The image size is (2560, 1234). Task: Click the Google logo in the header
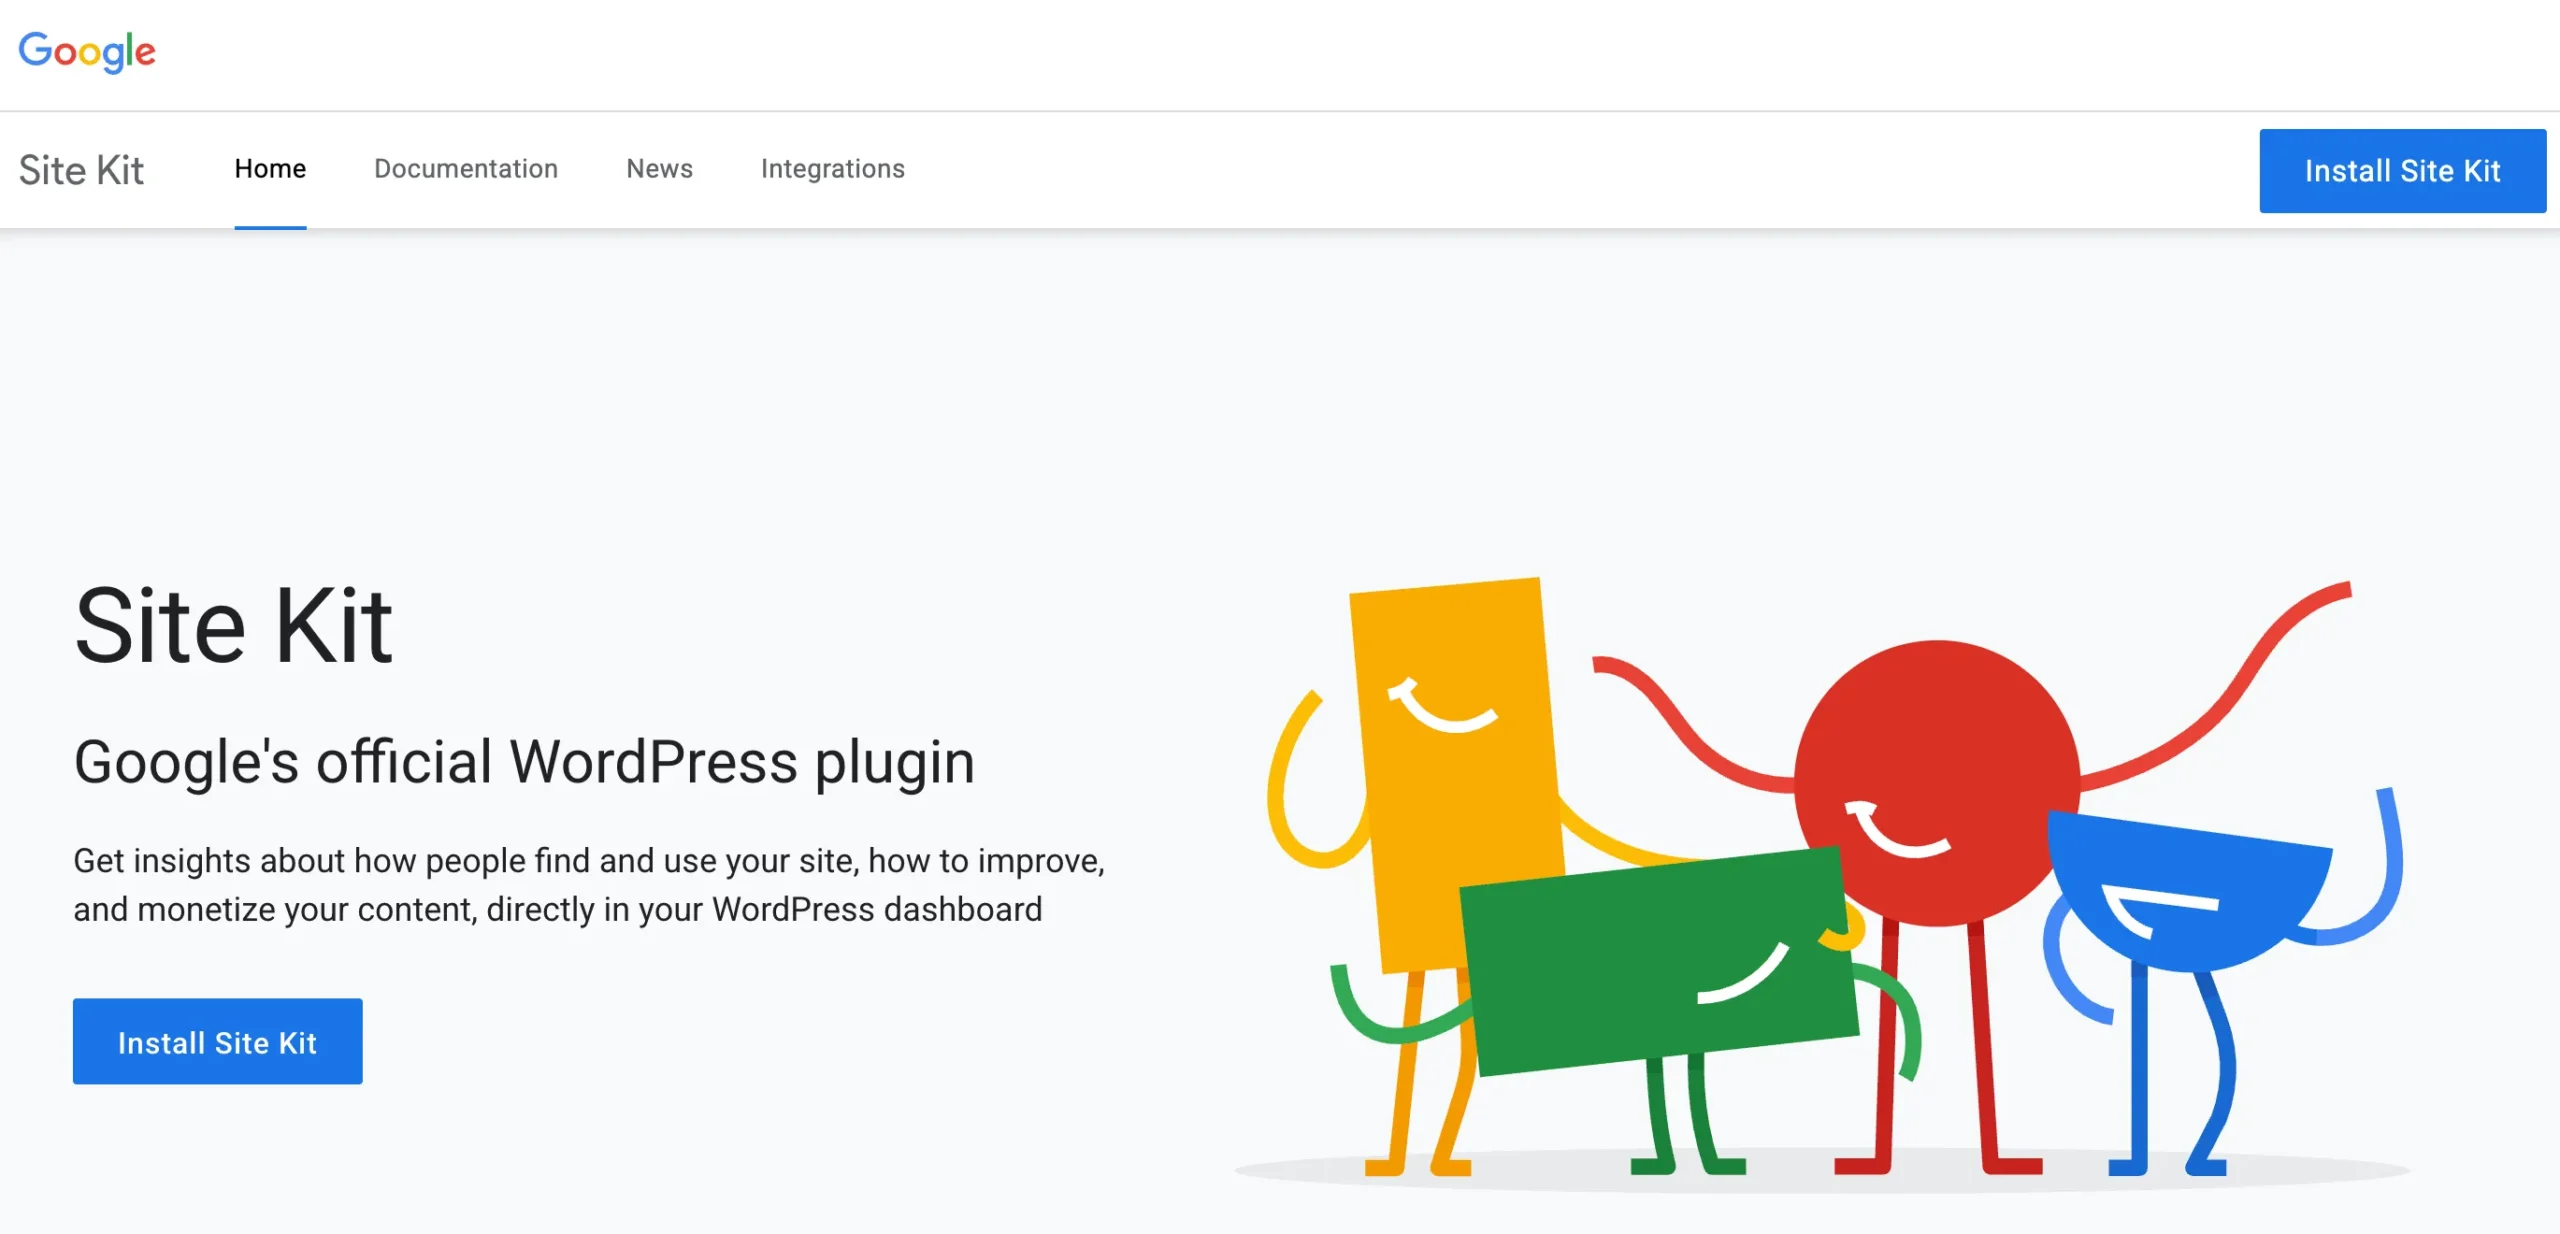click(x=88, y=51)
